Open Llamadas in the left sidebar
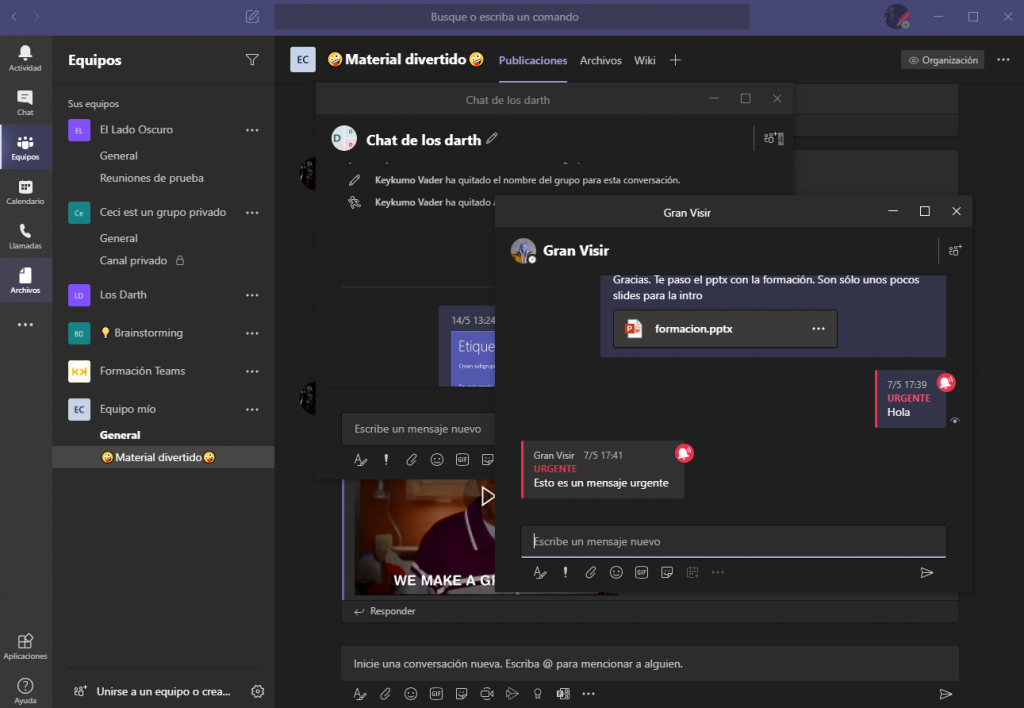The image size is (1024, 708). pyautogui.click(x=25, y=234)
